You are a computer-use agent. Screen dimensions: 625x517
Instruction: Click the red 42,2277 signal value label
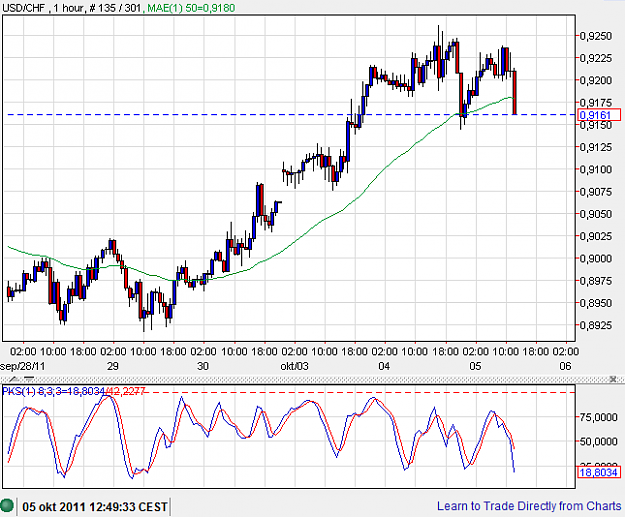[x=126, y=391]
